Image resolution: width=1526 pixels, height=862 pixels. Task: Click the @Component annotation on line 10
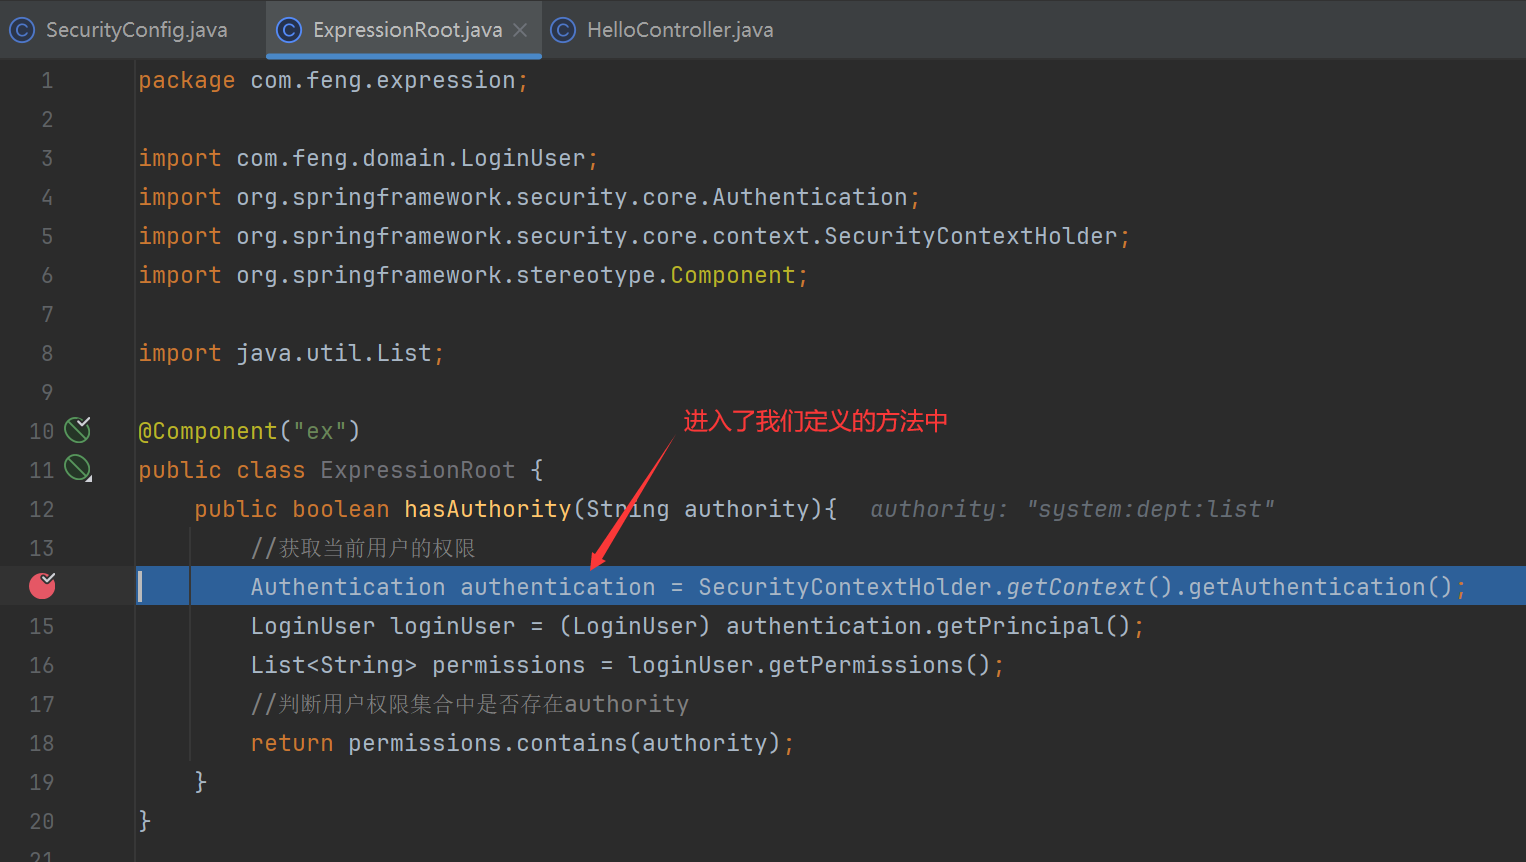[208, 431]
